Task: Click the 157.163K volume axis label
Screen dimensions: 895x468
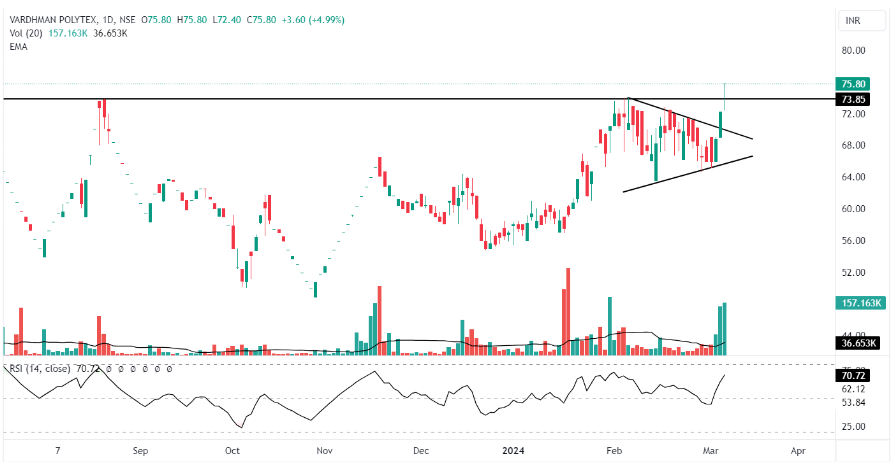Action: coord(858,302)
